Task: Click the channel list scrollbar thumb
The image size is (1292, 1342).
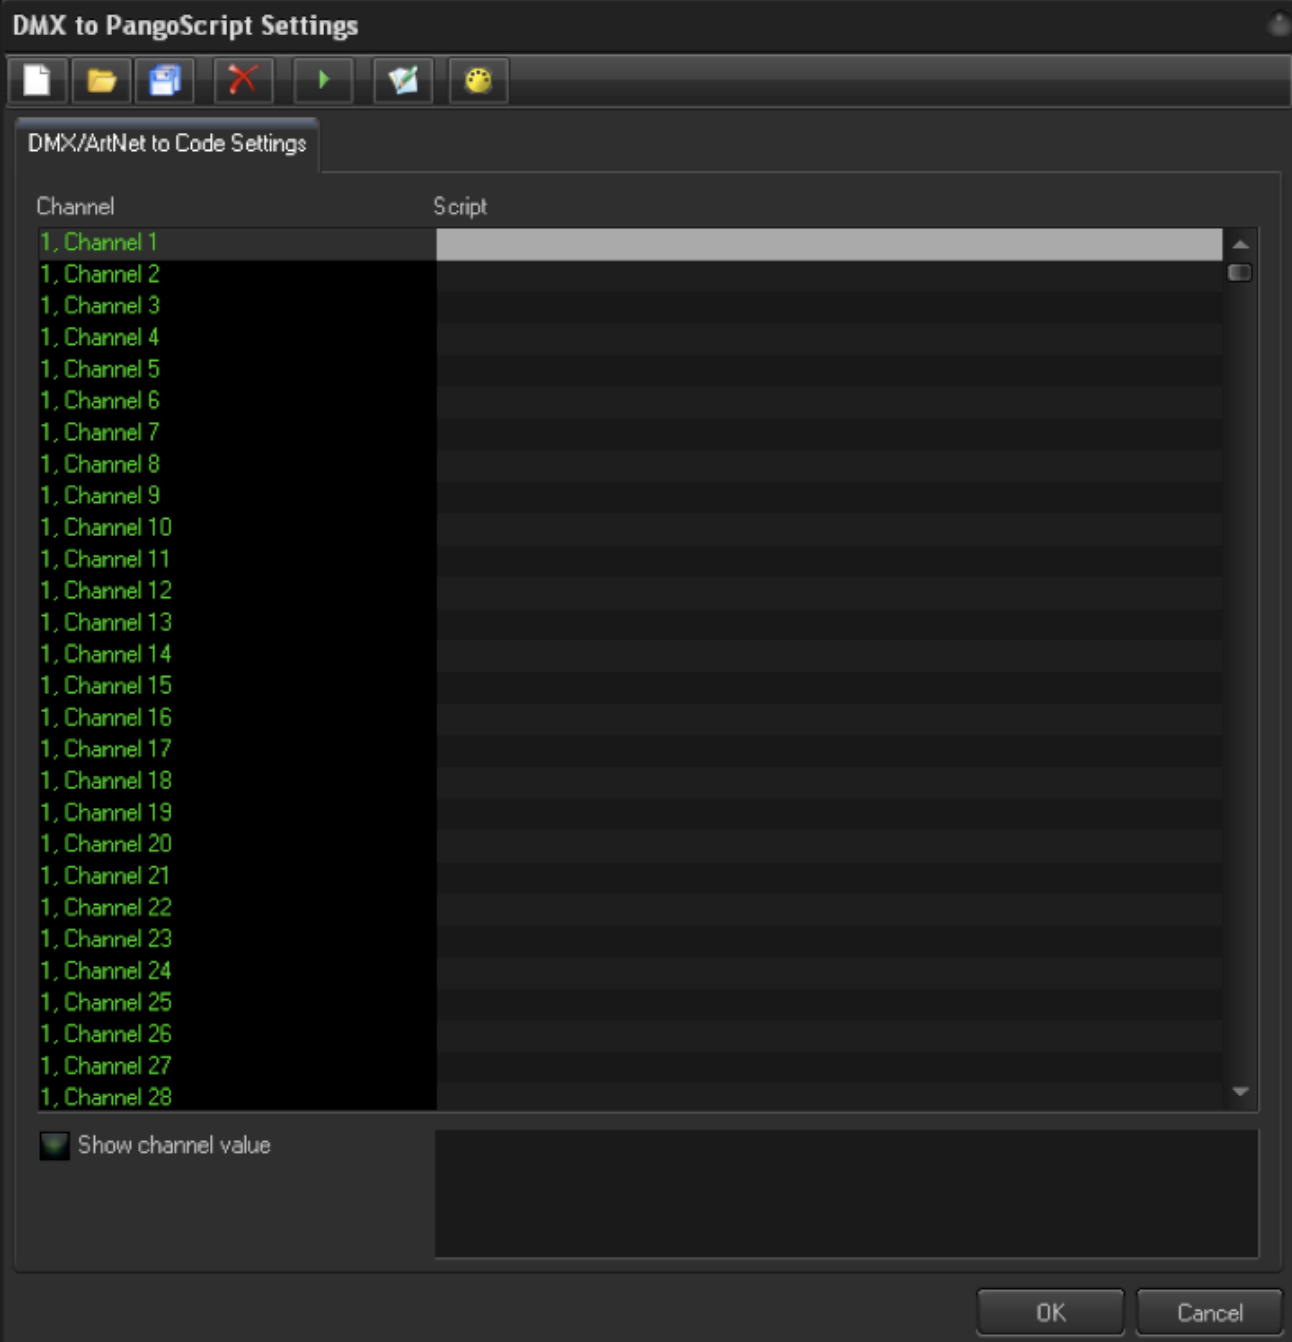Action: point(1240,272)
